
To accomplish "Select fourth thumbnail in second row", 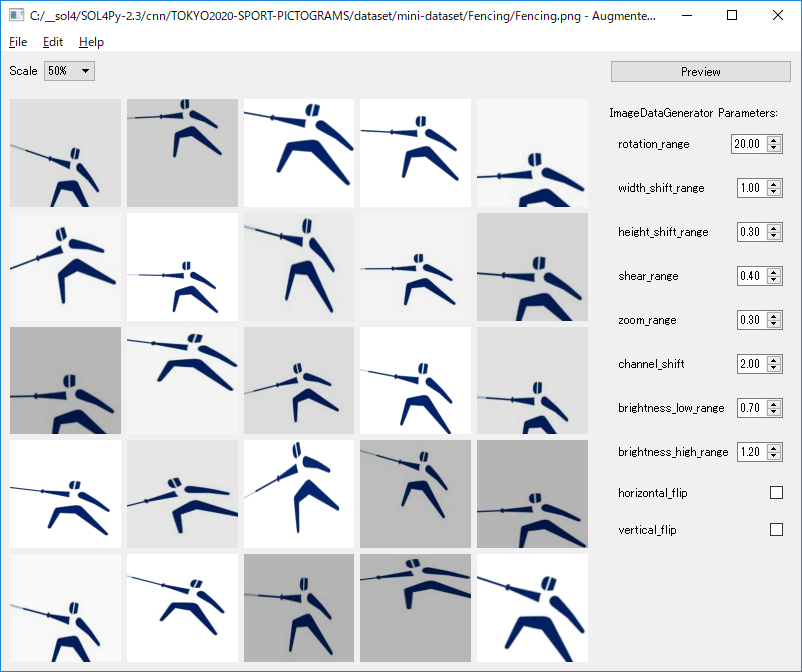I will (x=415, y=267).
